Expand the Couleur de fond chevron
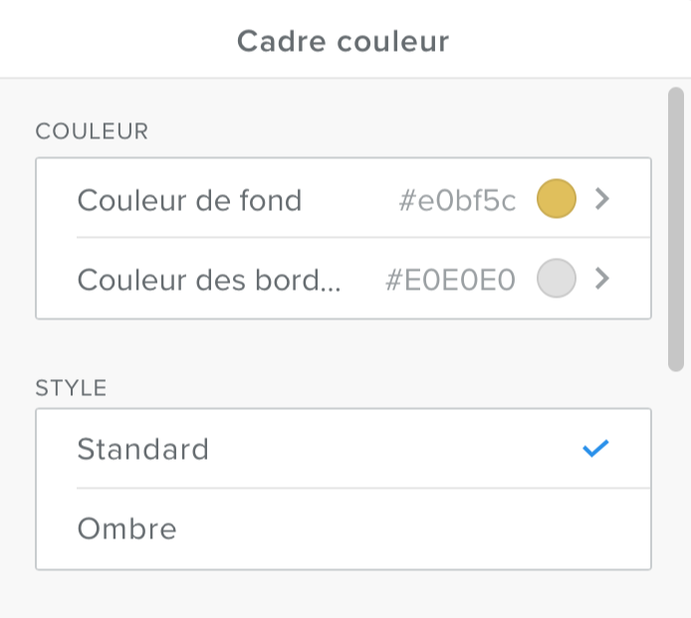This screenshot has height=618, width=691. tap(602, 199)
